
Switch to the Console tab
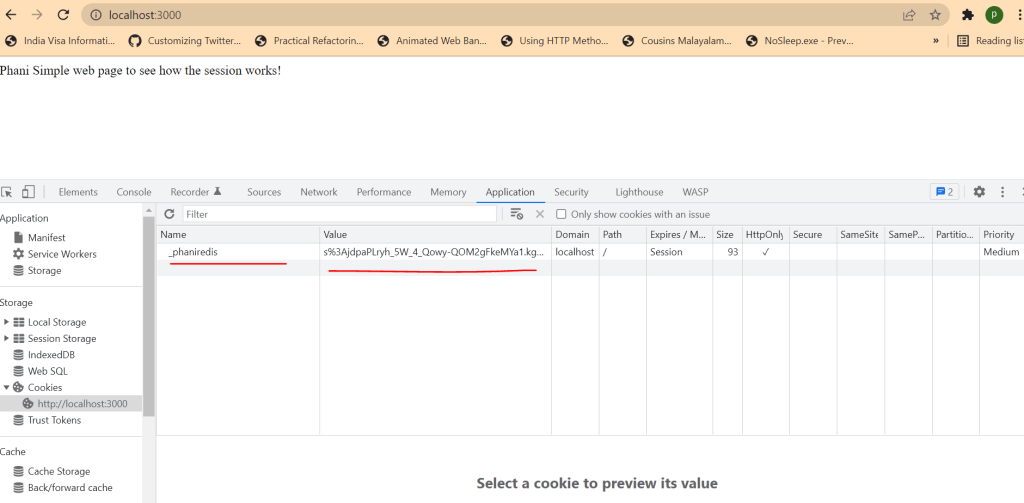pyautogui.click(x=134, y=192)
